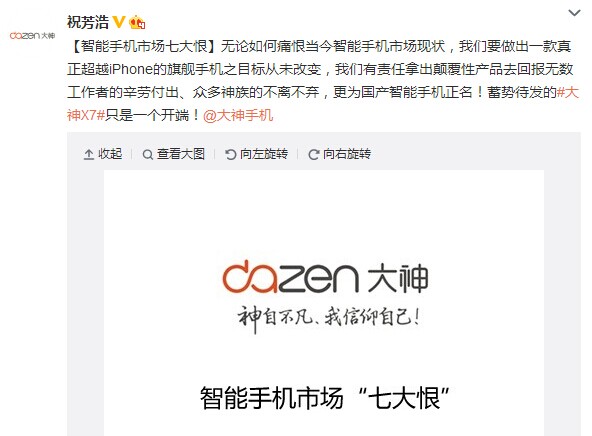The height and width of the screenshot is (436, 592).
Task: Click the counterclockwise rotate arrow icon
Action: (x=230, y=154)
